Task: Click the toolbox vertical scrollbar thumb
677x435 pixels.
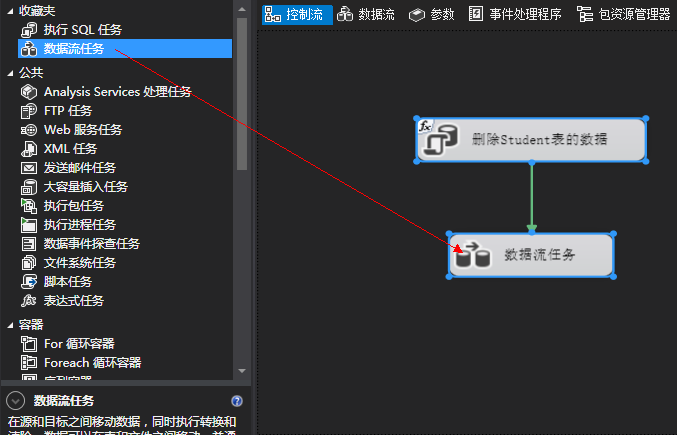Action: point(242,94)
